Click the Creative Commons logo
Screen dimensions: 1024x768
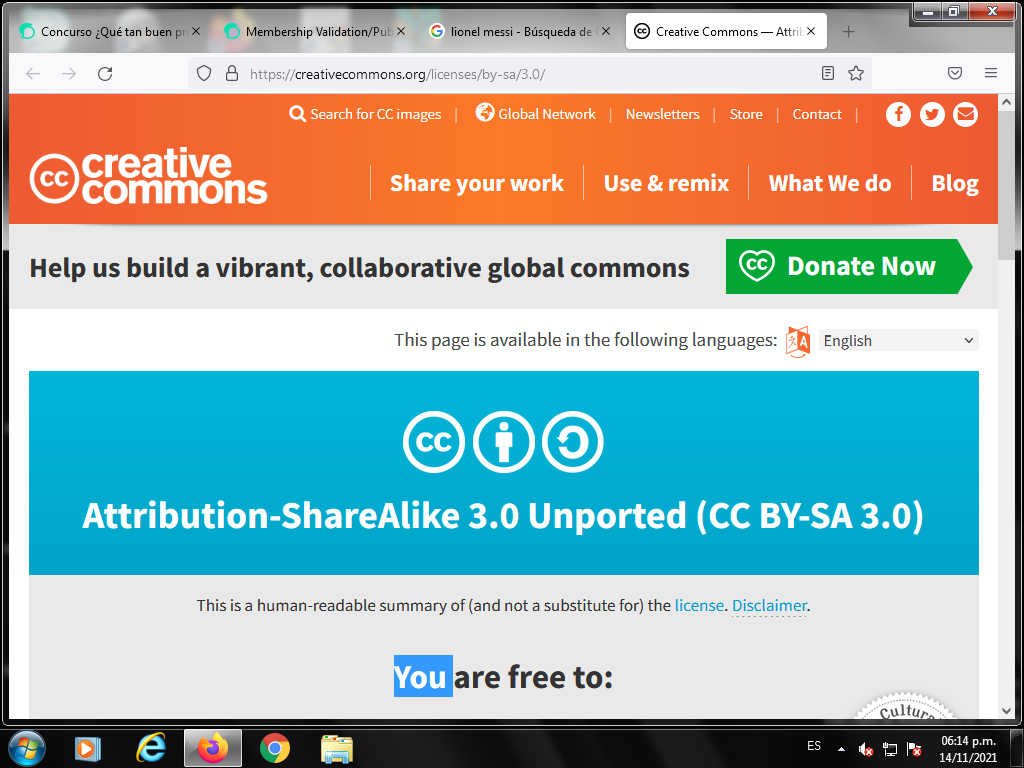pyautogui.click(x=148, y=176)
